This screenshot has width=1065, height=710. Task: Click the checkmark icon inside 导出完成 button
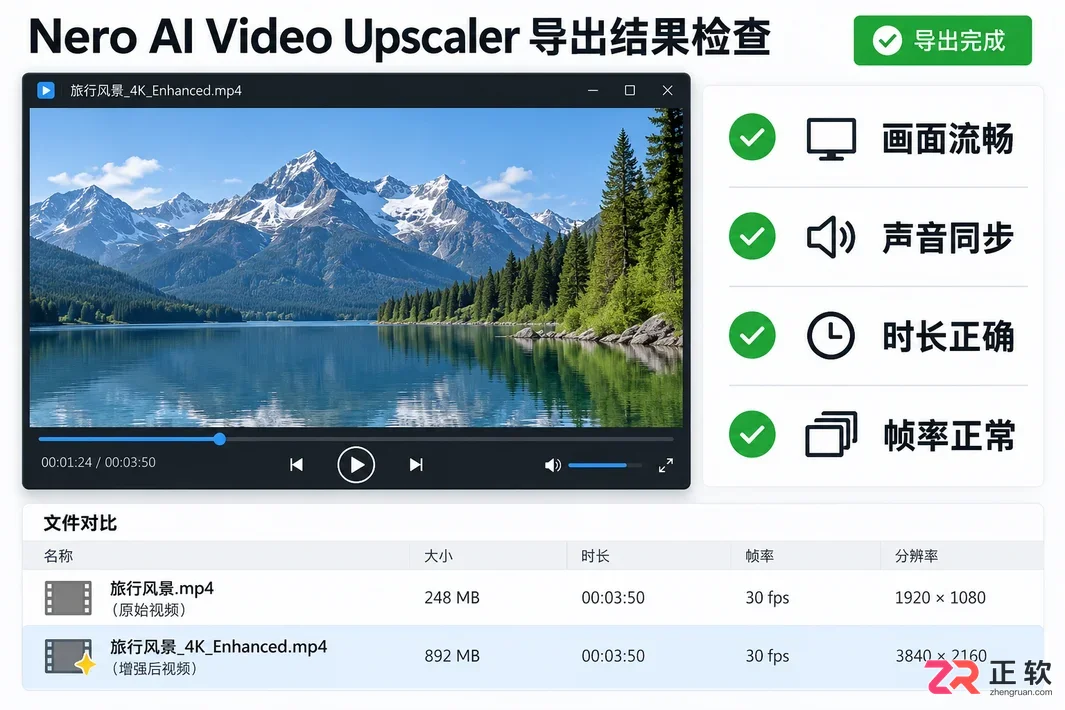pos(887,41)
